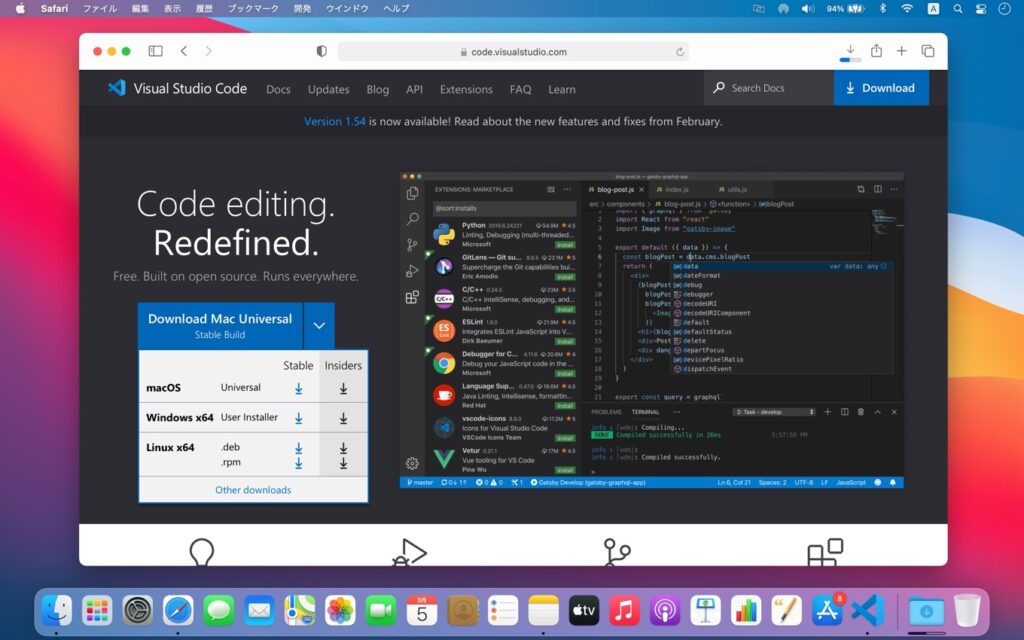Open Visual Studio Code from the Dock
Viewport: 1024px width, 640px height.
[867, 611]
